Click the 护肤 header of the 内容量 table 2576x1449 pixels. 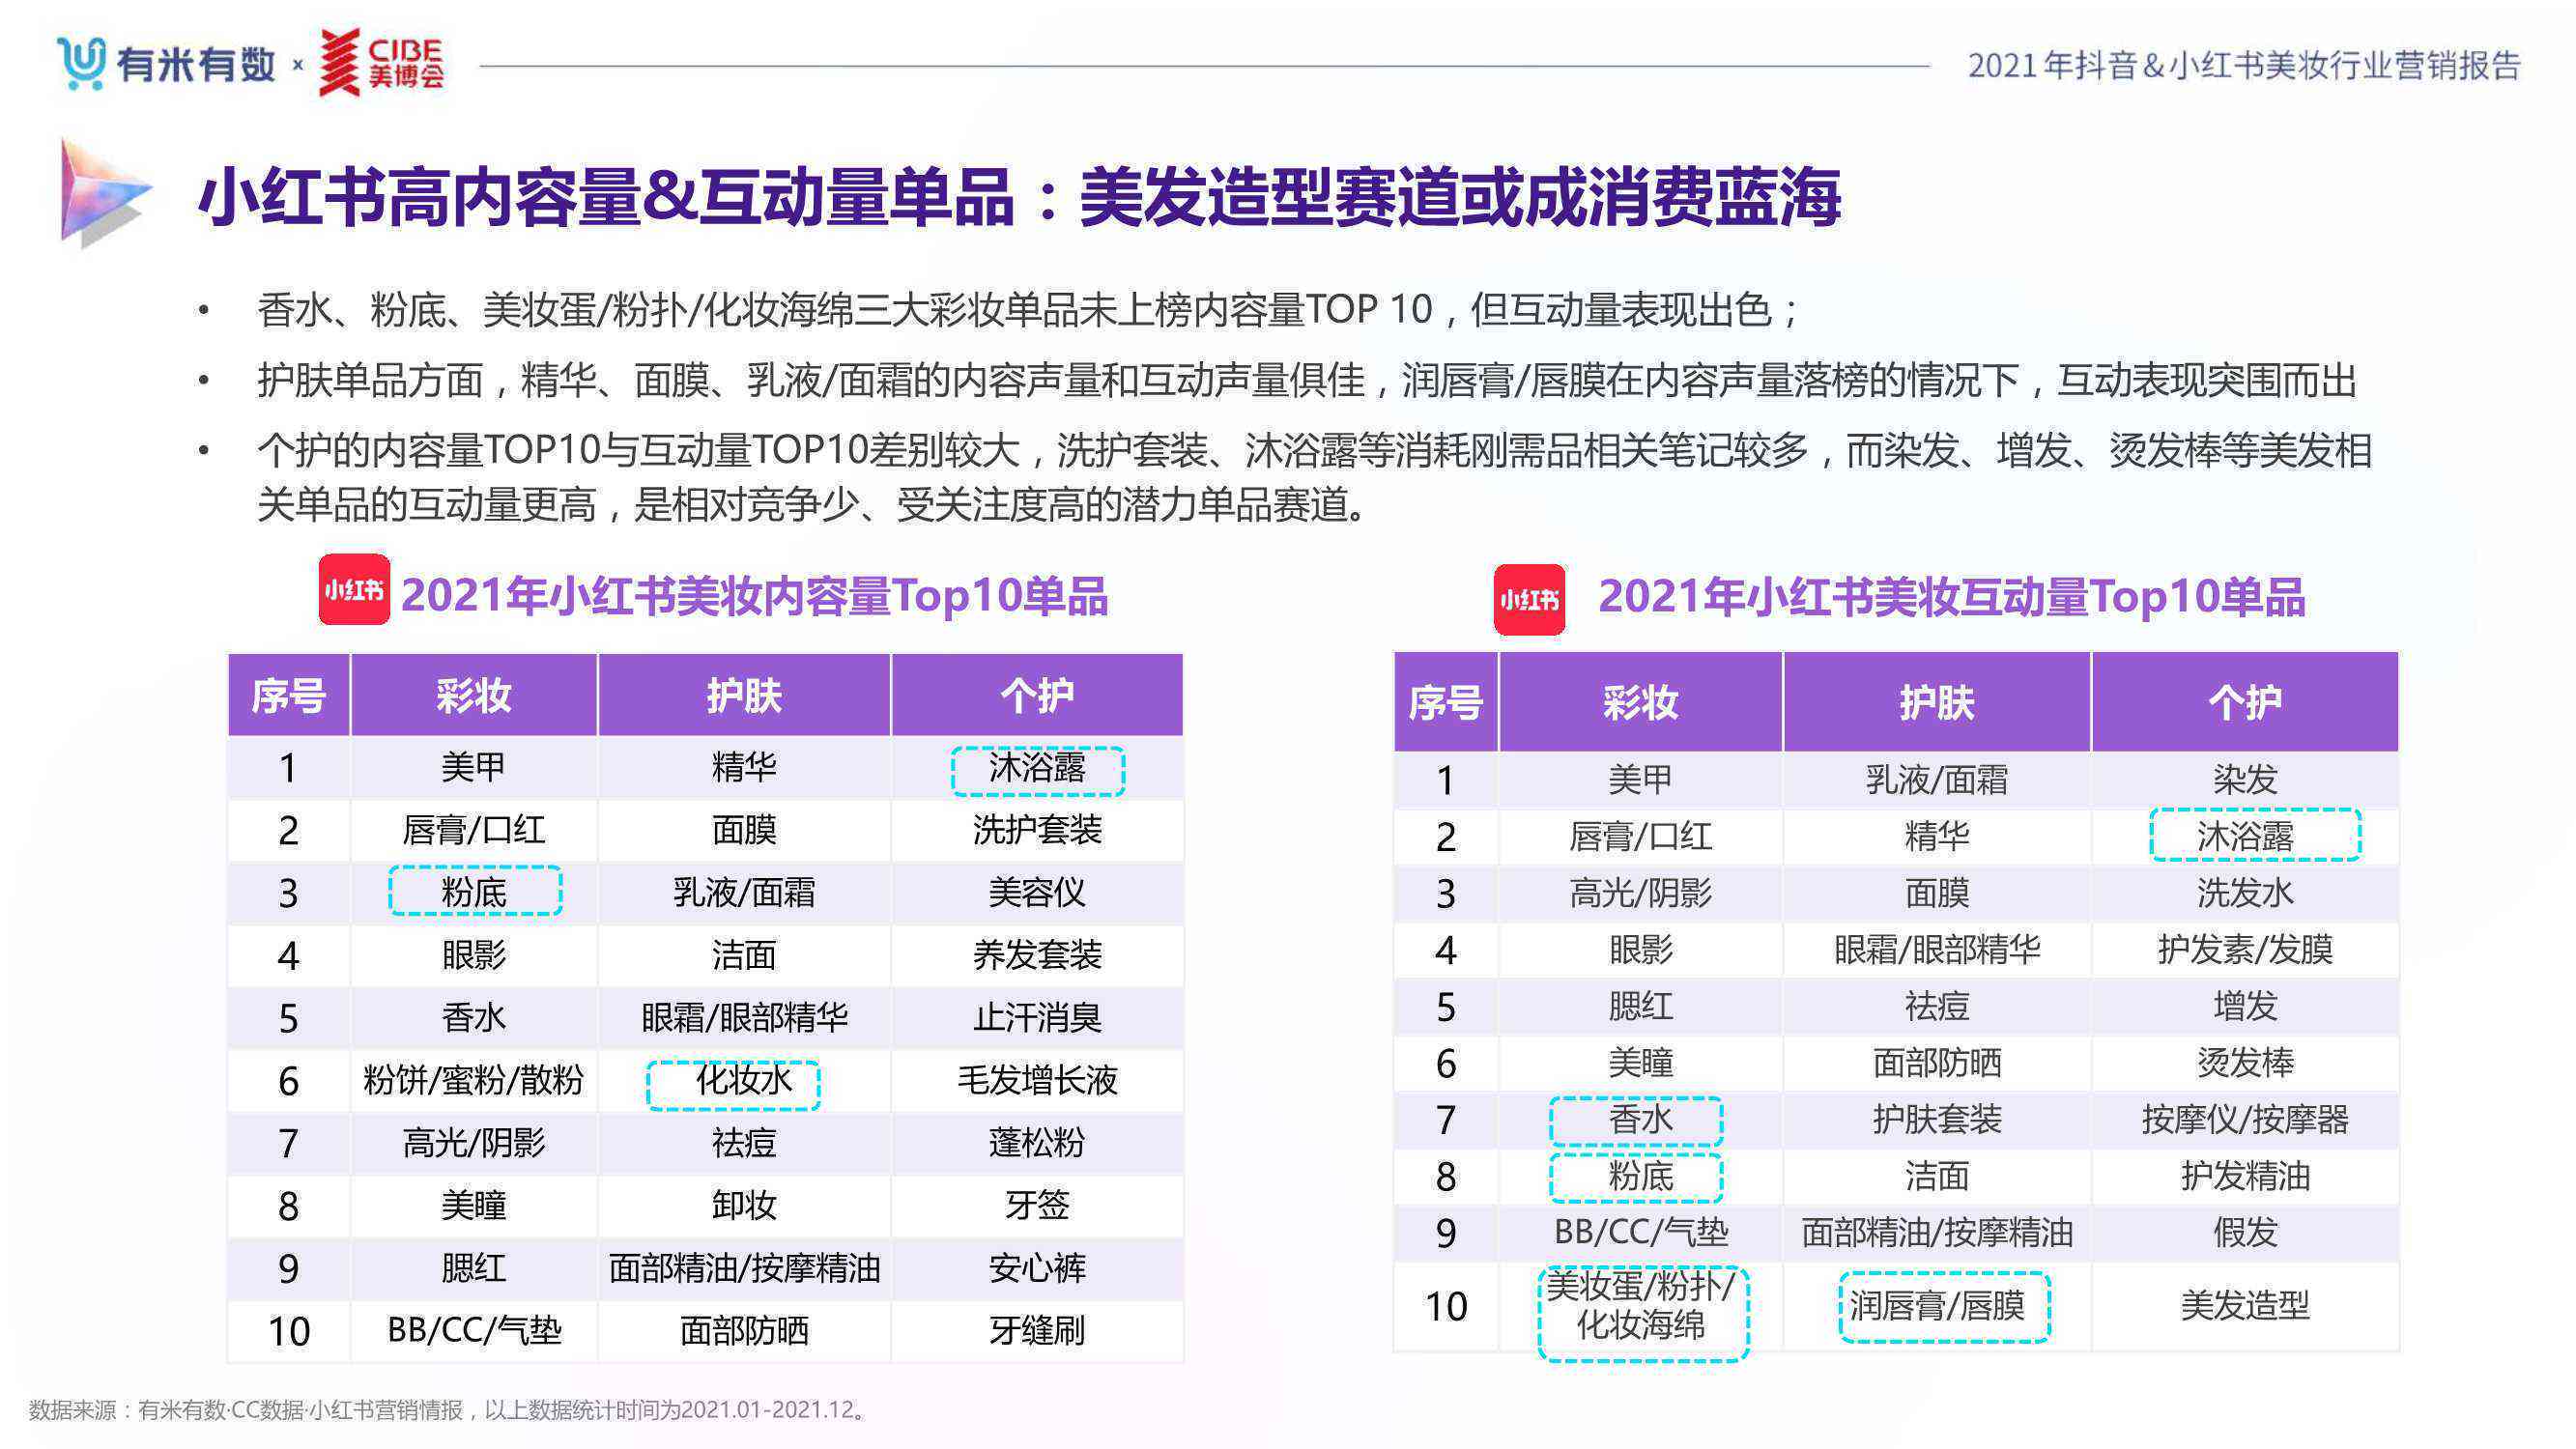(x=744, y=695)
